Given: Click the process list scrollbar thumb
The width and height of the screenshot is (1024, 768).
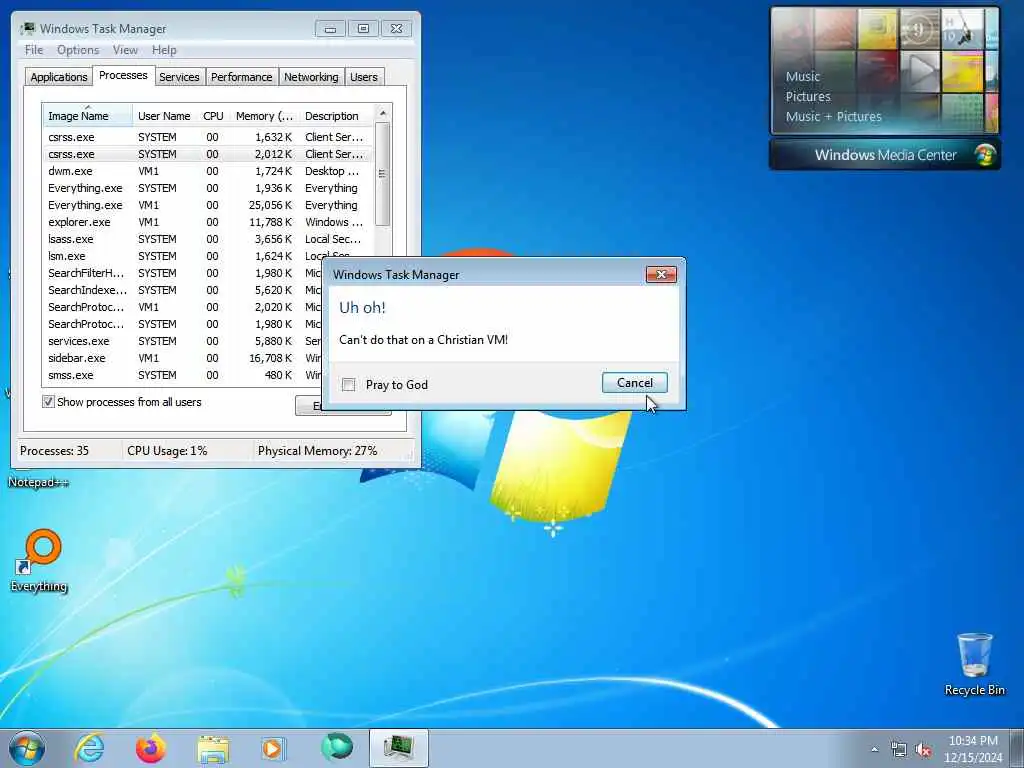Looking at the screenshot, I should point(383,174).
